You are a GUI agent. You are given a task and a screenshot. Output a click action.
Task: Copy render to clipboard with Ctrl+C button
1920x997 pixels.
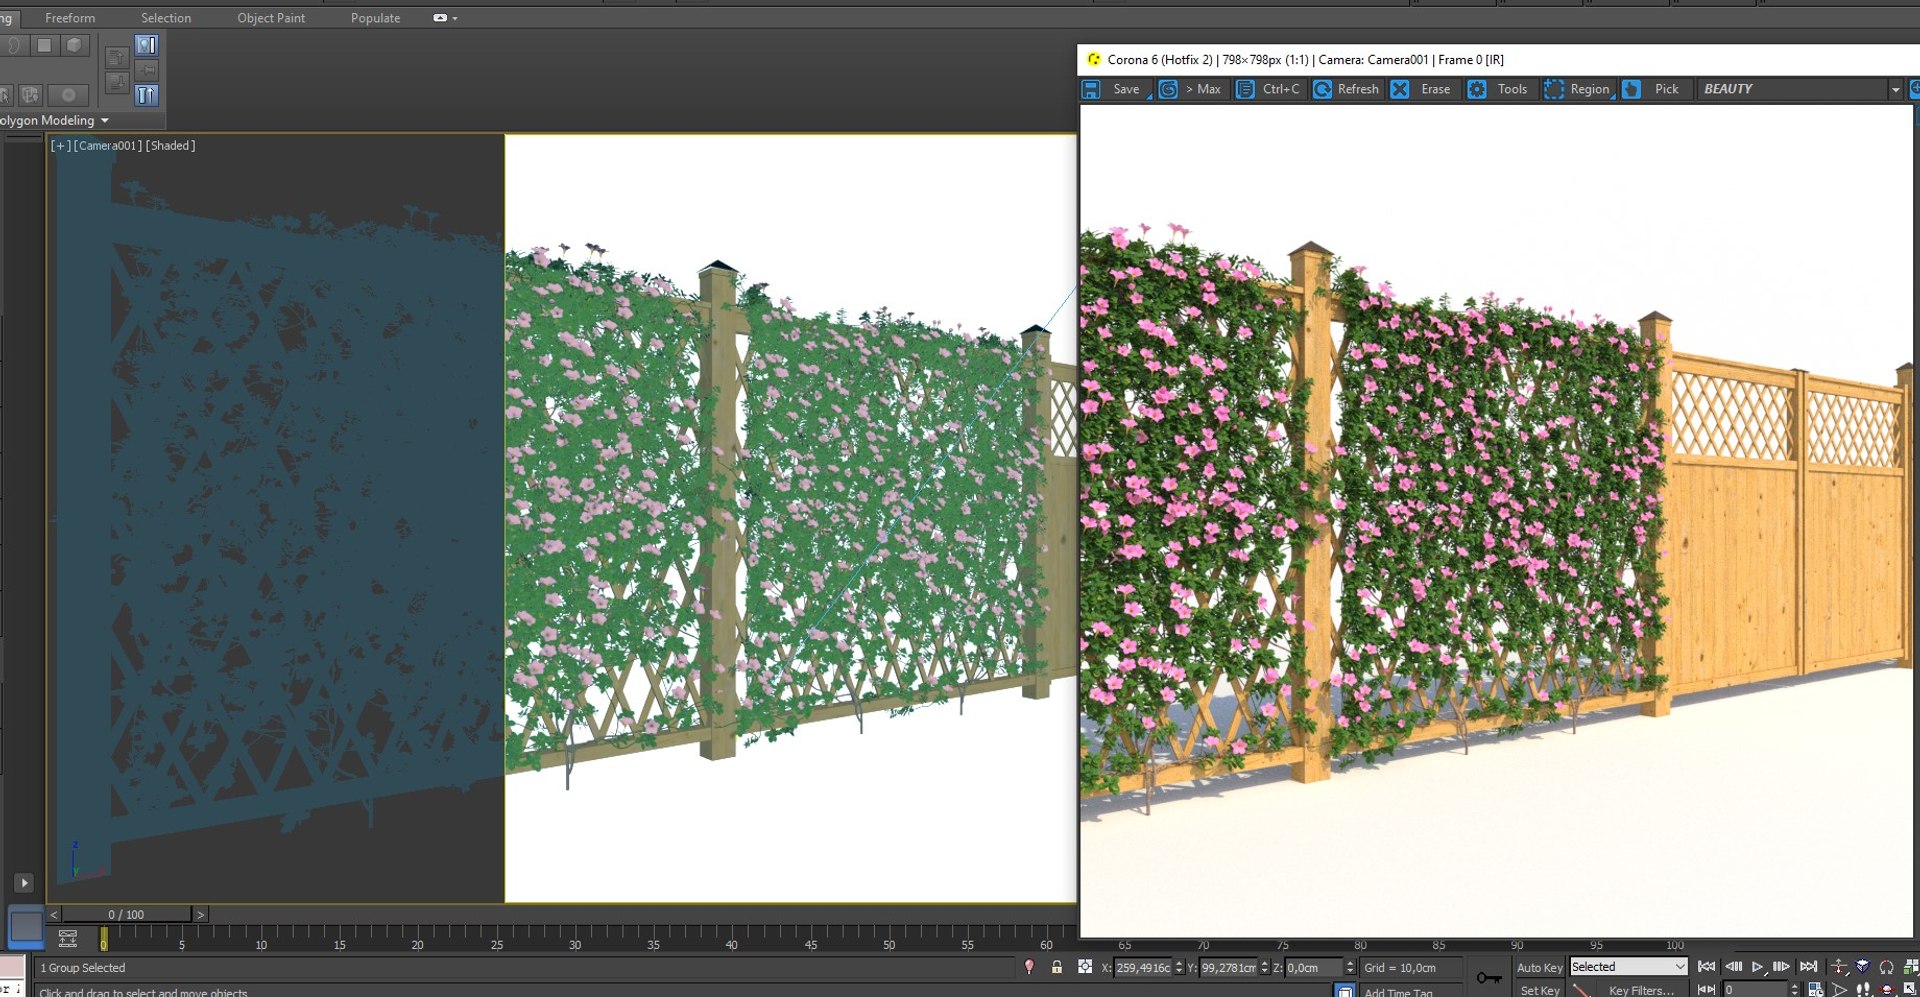pyautogui.click(x=1268, y=89)
